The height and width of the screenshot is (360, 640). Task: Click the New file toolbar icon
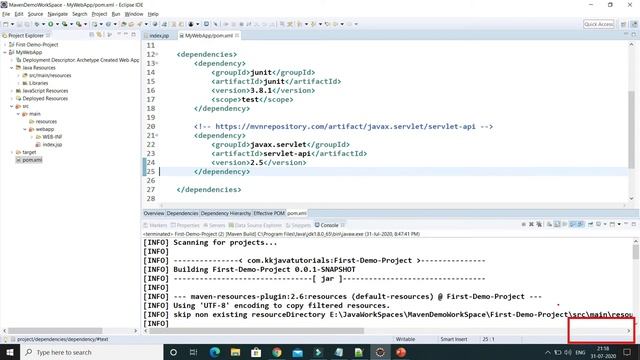coord(6,24)
